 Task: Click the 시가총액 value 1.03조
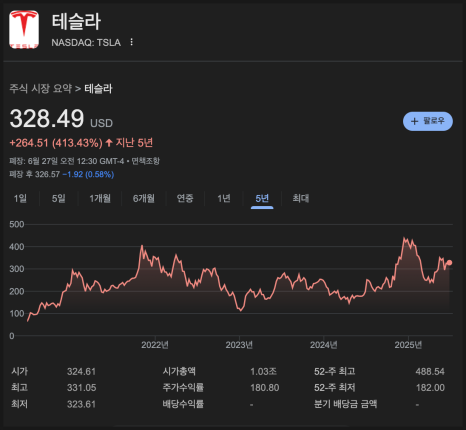pos(263,371)
